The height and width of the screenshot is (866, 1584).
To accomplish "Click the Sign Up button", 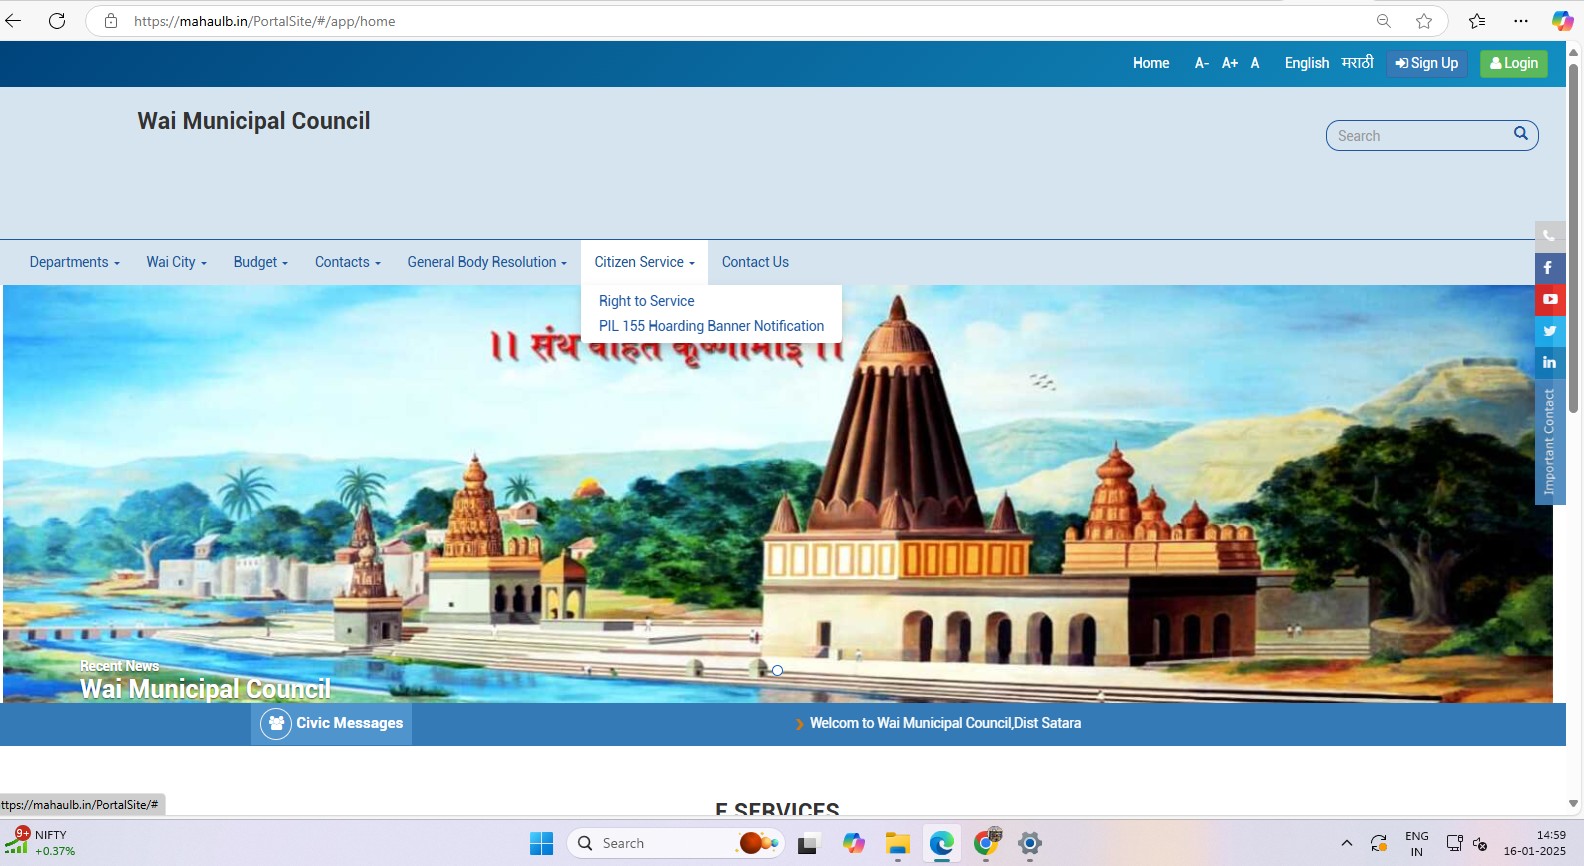I will pos(1427,63).
